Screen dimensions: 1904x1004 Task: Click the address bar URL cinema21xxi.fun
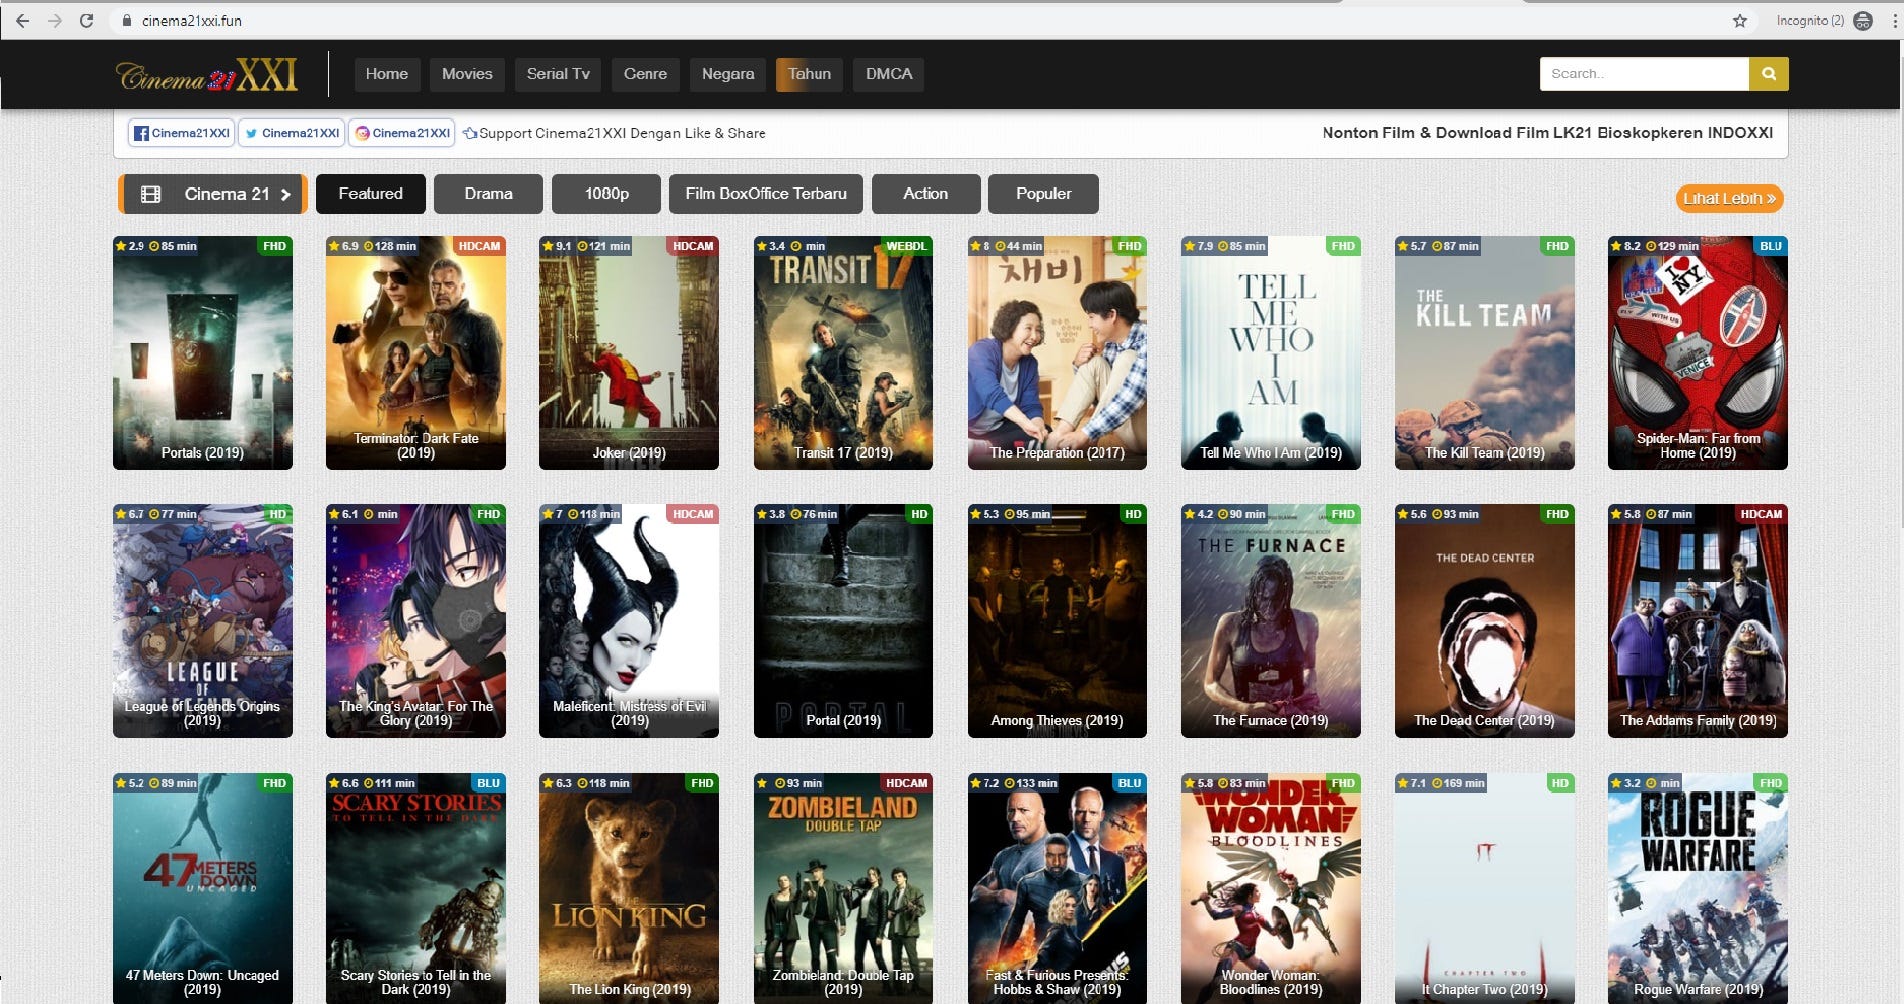(x=191, y=20)
